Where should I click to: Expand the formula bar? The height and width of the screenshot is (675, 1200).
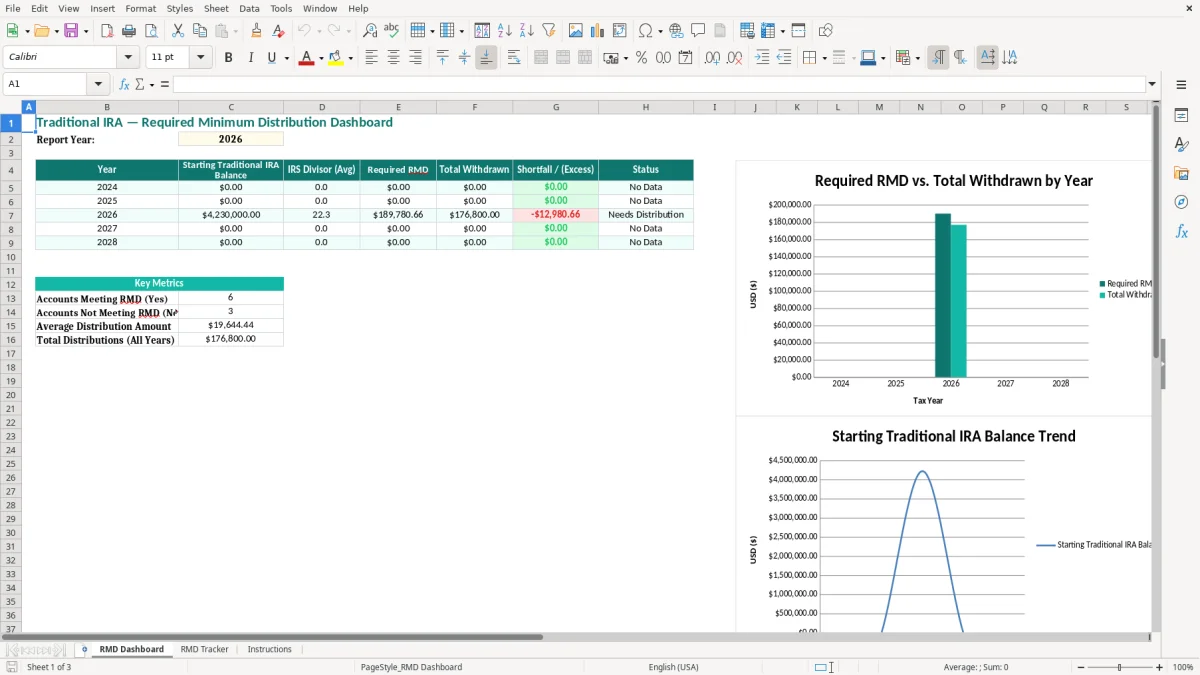coord(1152,84)
